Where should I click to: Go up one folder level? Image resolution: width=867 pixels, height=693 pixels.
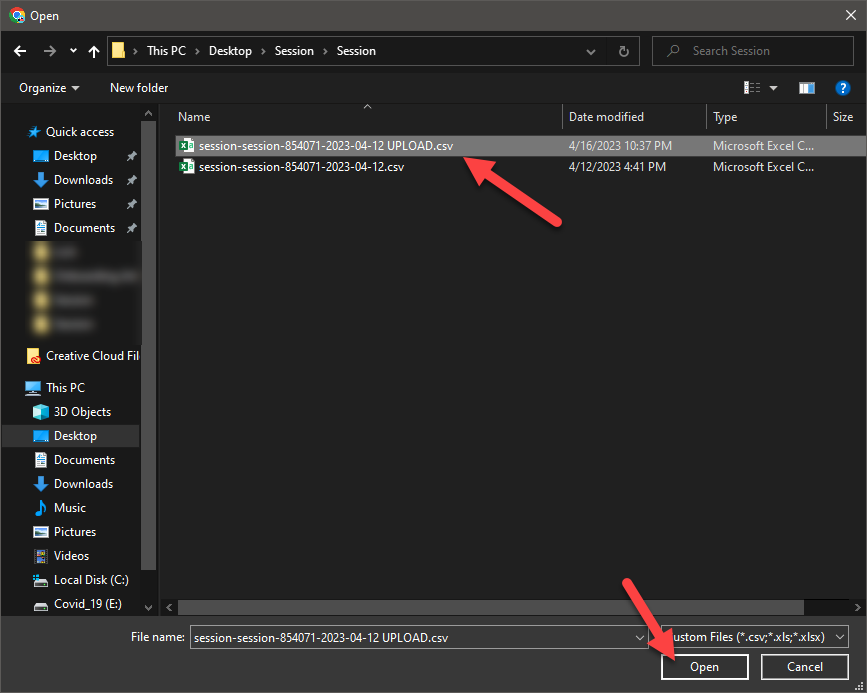click(94, 51)
